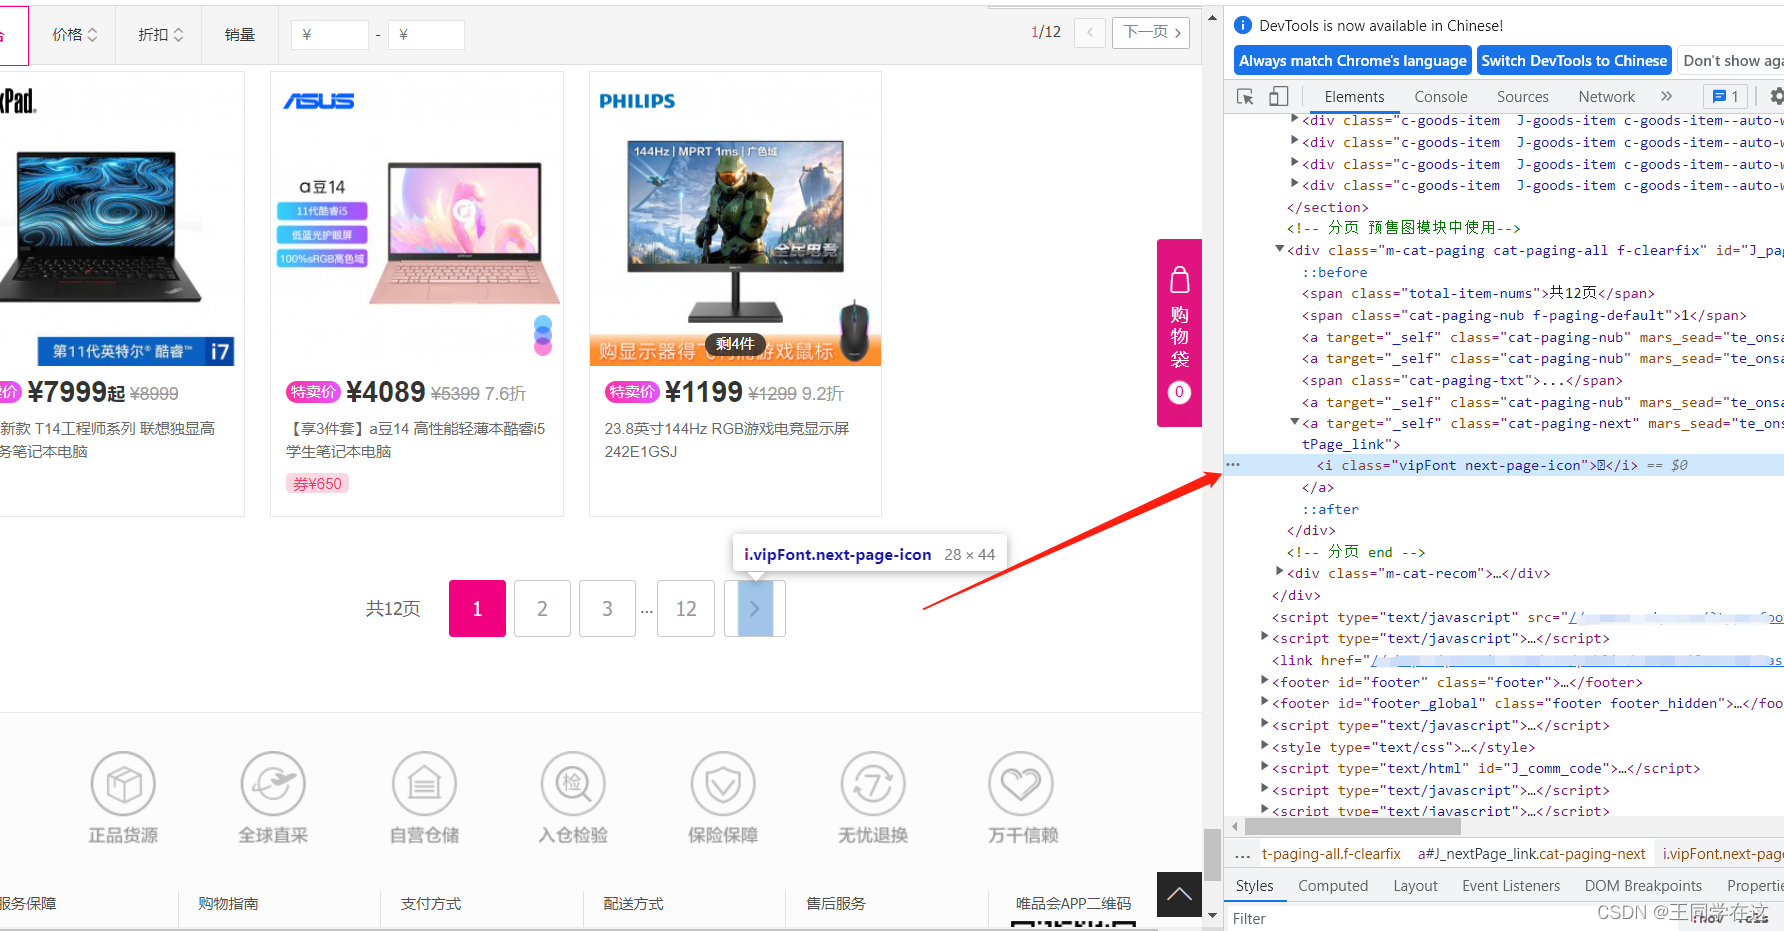Collapse the cat-paging-next anchor node
This screenshot has width=1784, height=931.
click(x=1295, y=422)
